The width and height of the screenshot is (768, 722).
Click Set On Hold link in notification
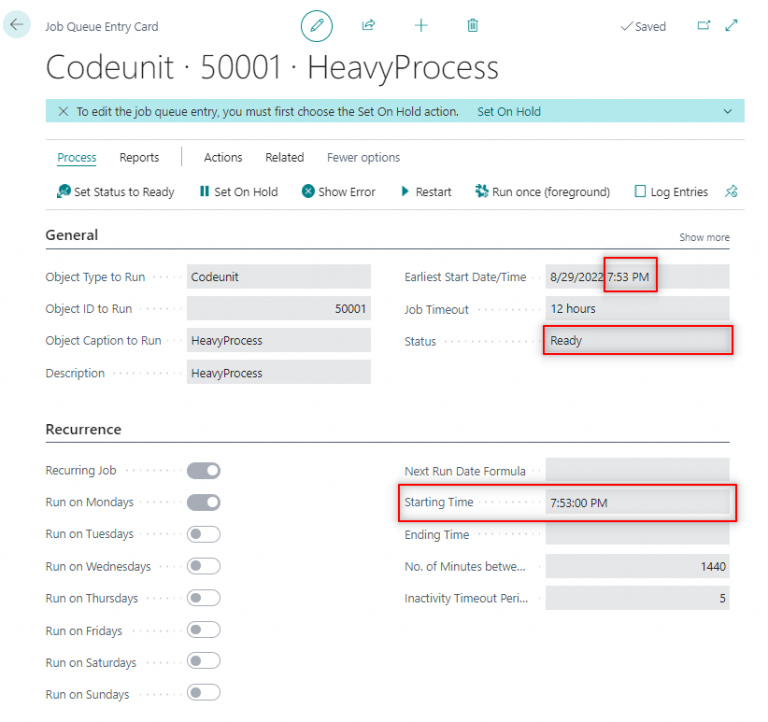pos(508,112)
